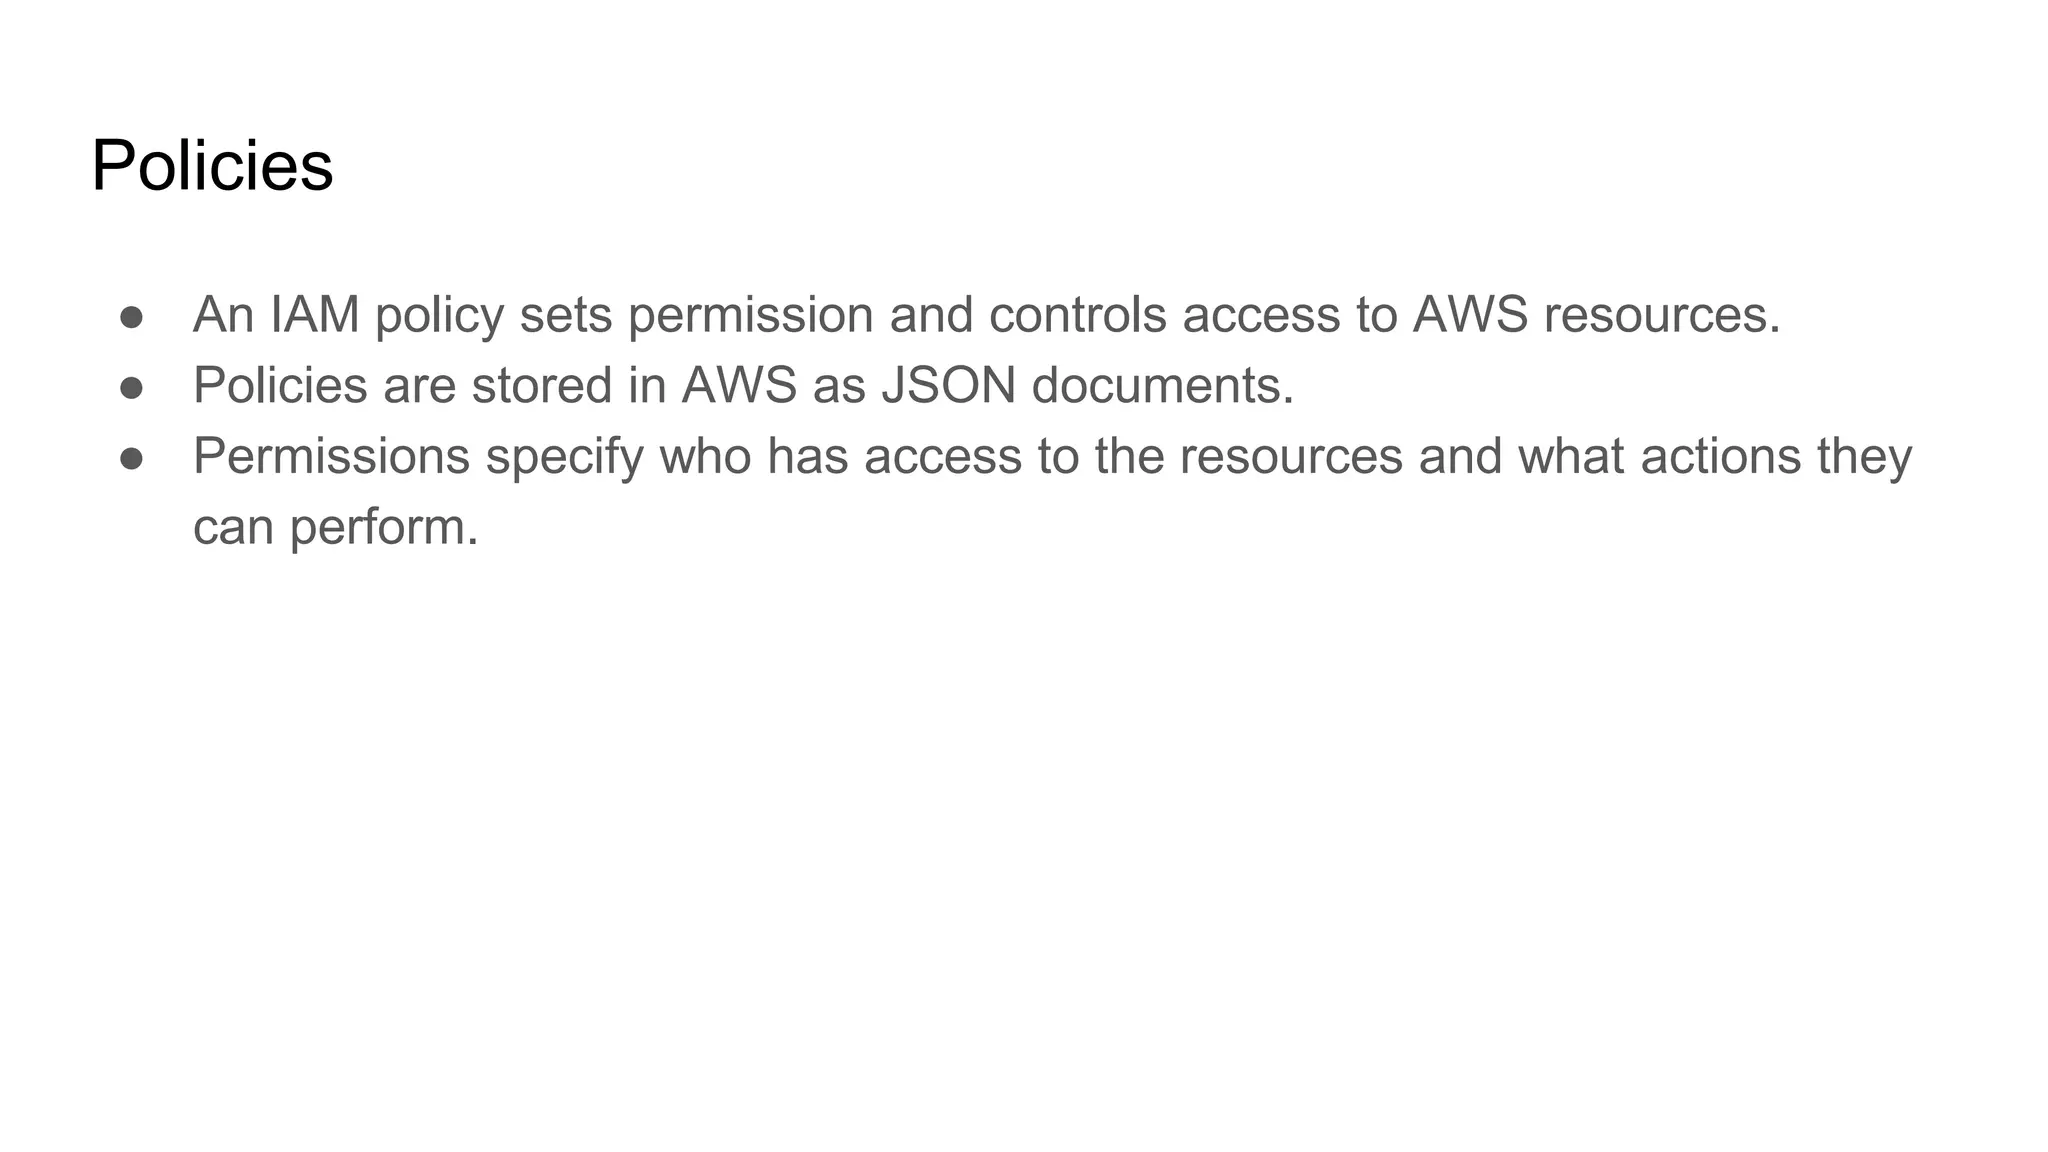Click "JSON" in the second bullet
This screenshot has width=2048, height=1152.
pyautogui.click(x=948, y=385)
